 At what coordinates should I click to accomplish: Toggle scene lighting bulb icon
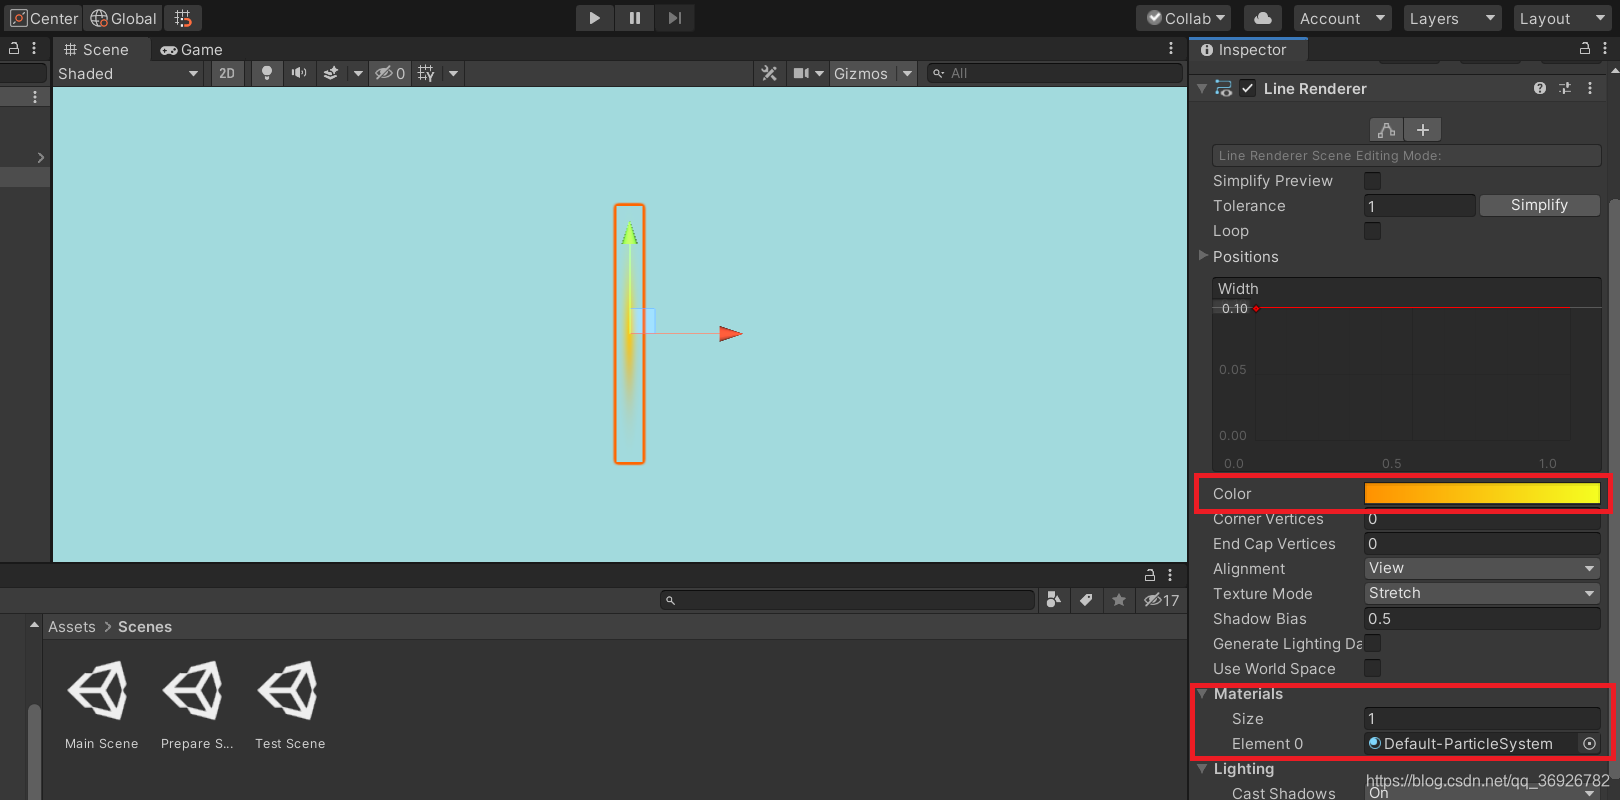(x=267, y=73)
